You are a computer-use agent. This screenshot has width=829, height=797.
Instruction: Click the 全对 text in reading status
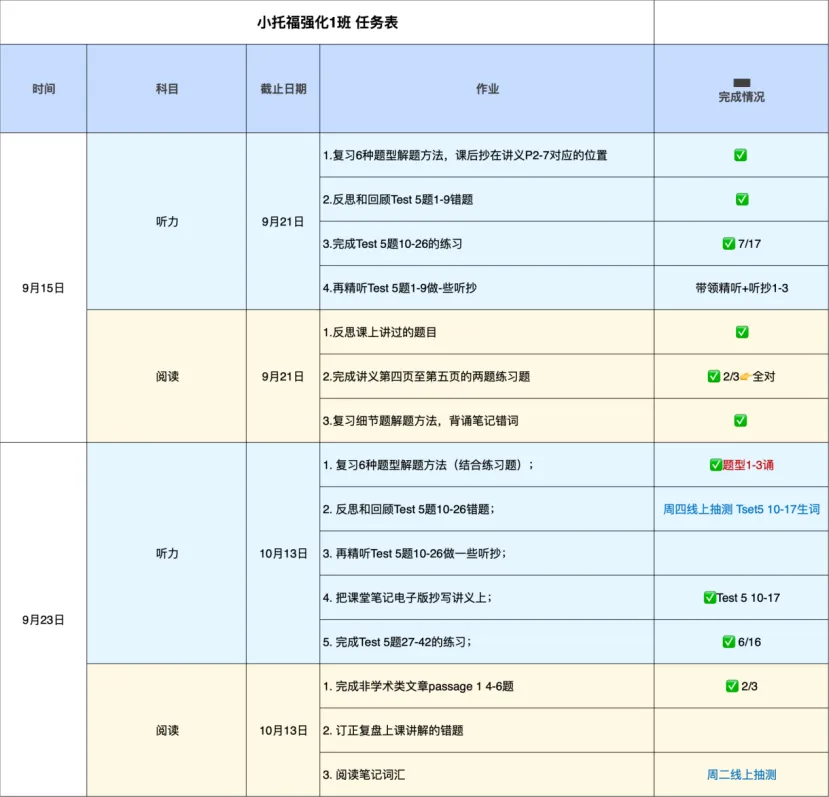coord(763,376)
